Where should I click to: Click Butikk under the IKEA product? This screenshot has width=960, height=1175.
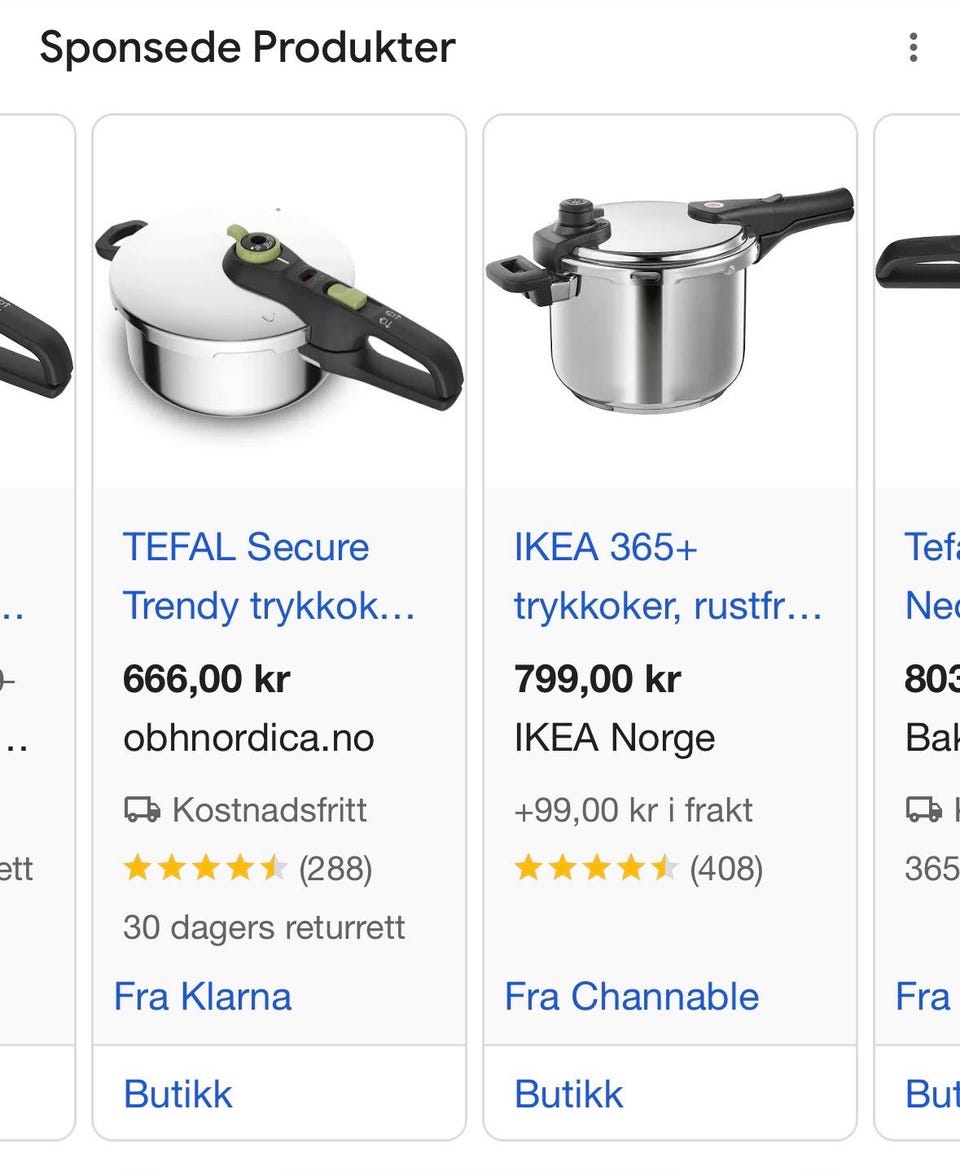coord(569,1094)
